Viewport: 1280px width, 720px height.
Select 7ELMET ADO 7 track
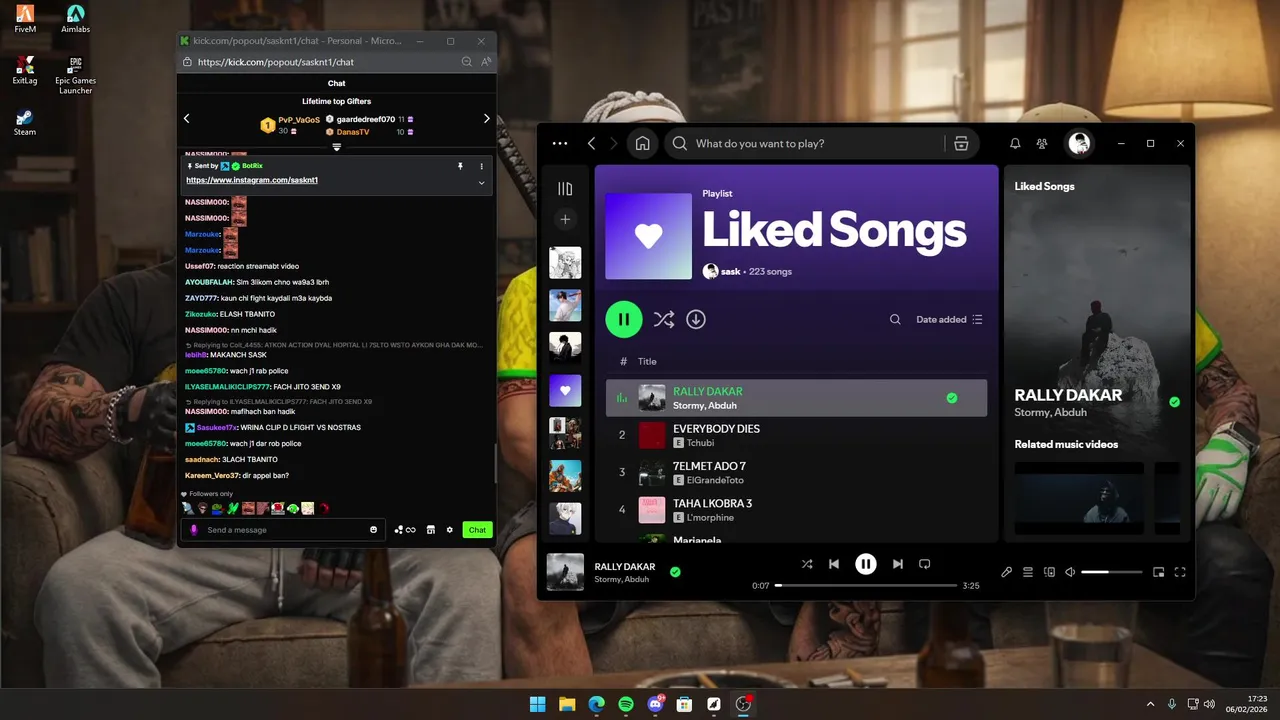pos(796,472)
